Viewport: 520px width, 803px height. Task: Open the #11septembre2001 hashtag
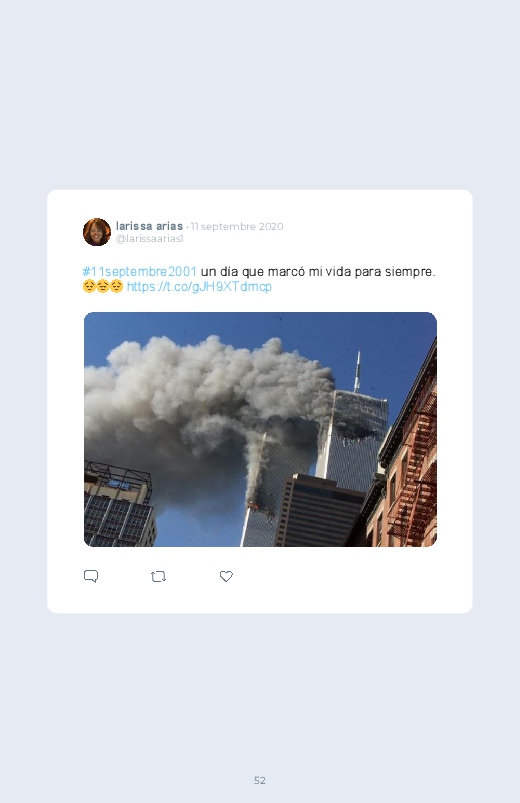[139, 271]
